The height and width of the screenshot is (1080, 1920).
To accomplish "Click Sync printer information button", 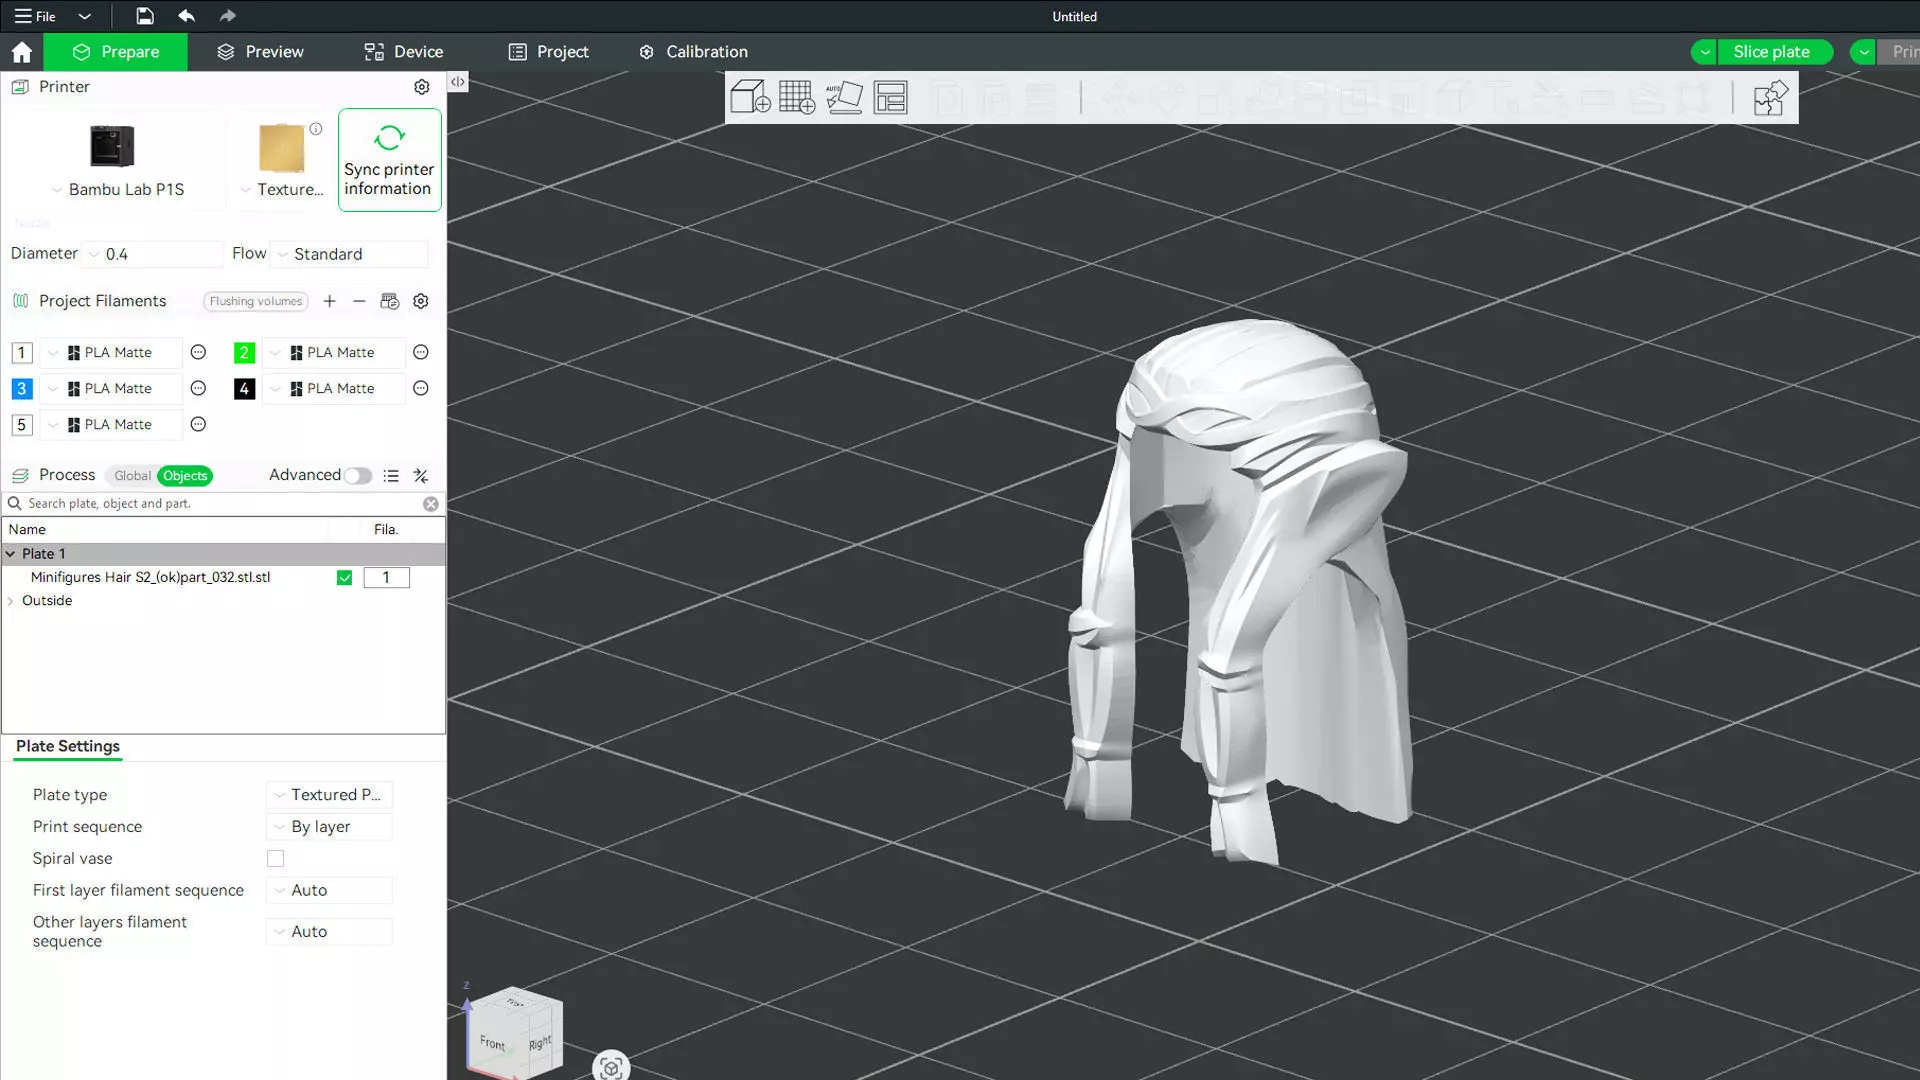I will [x=389, y=160].
